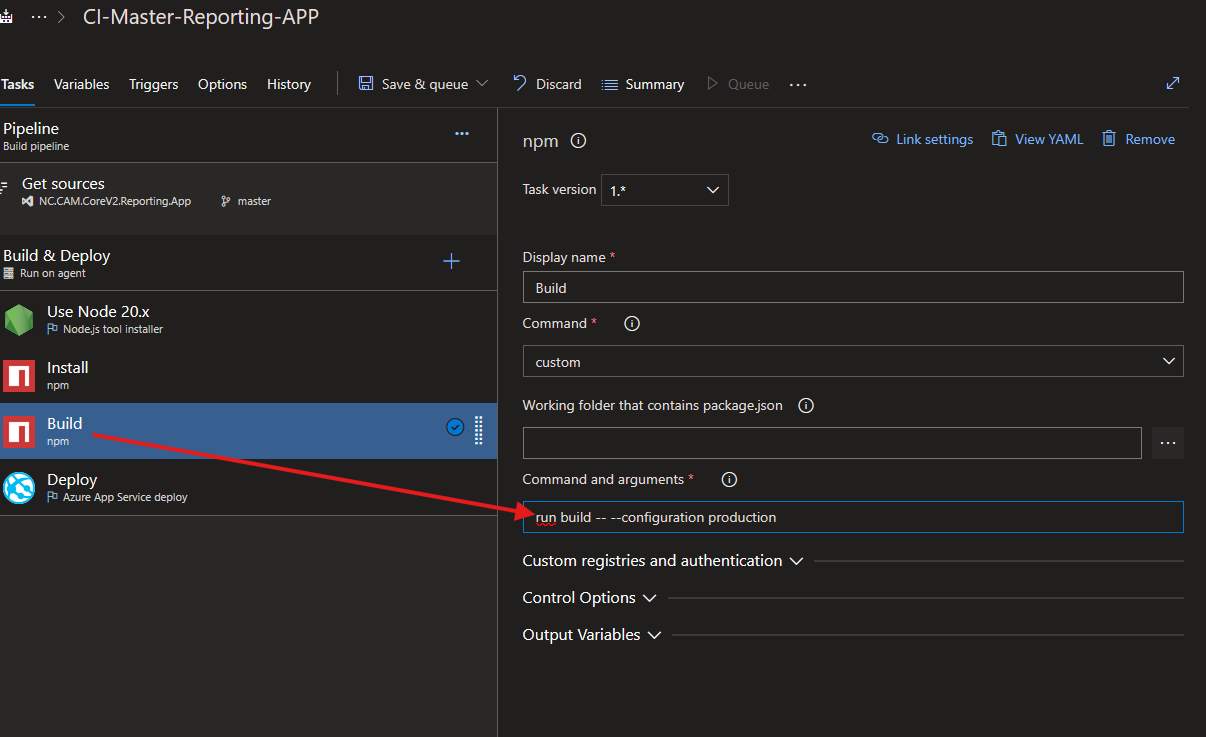Image resolution: width=1206 pixels, height=737 pixels.
Task: Switch to the Variables tab
Action: pyautogui.click(x=82, y=85)
